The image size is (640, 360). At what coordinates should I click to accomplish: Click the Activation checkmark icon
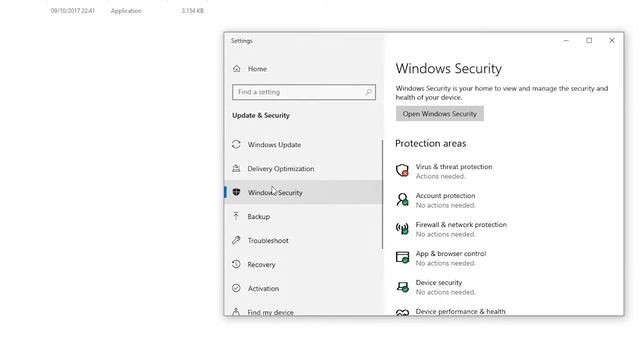(236, 288)
